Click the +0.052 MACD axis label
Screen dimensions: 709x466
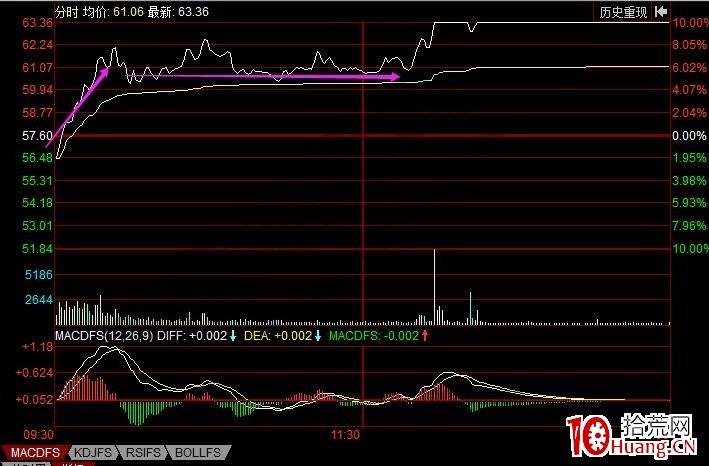(34, 400)
